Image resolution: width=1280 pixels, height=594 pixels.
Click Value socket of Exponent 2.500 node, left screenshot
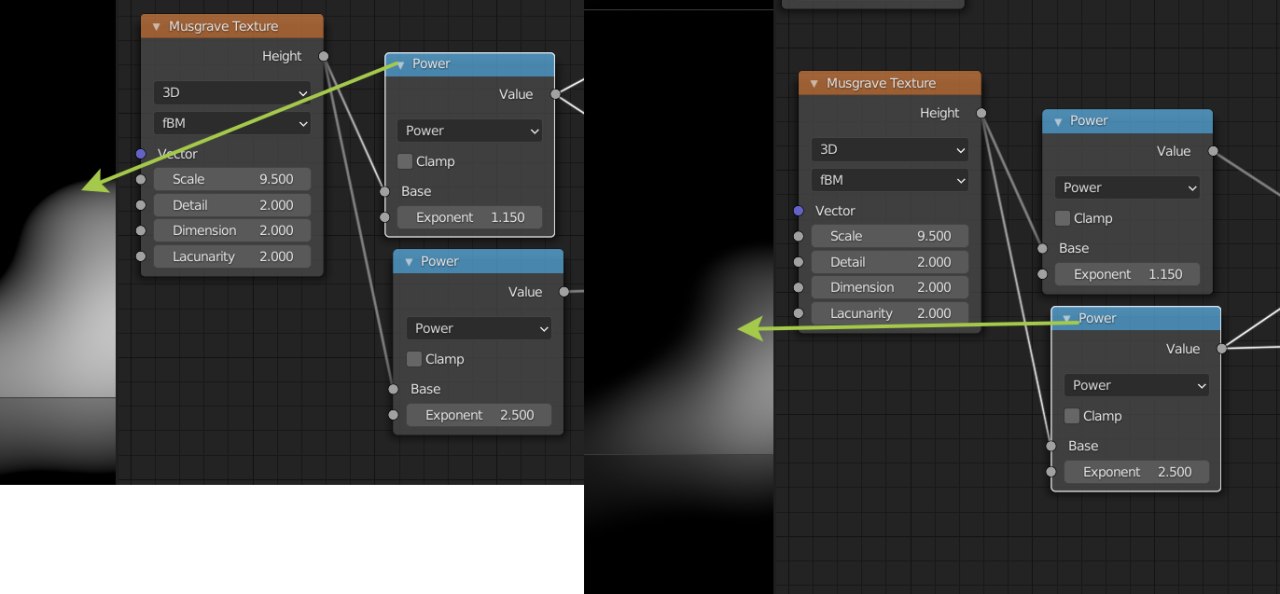coord(564,292)
